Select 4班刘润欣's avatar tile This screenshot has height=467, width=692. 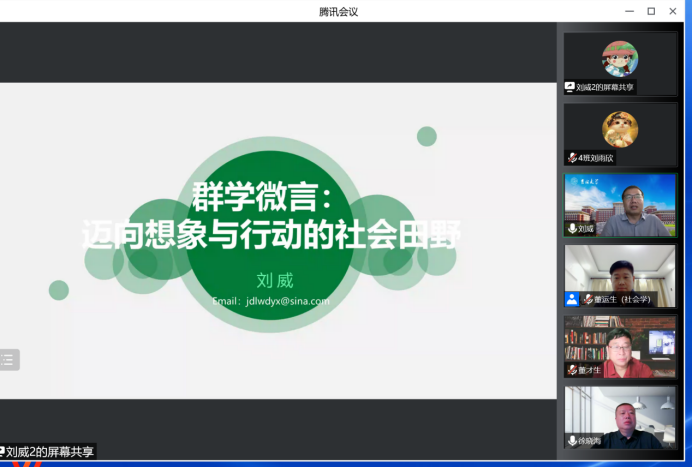(619, 129)
